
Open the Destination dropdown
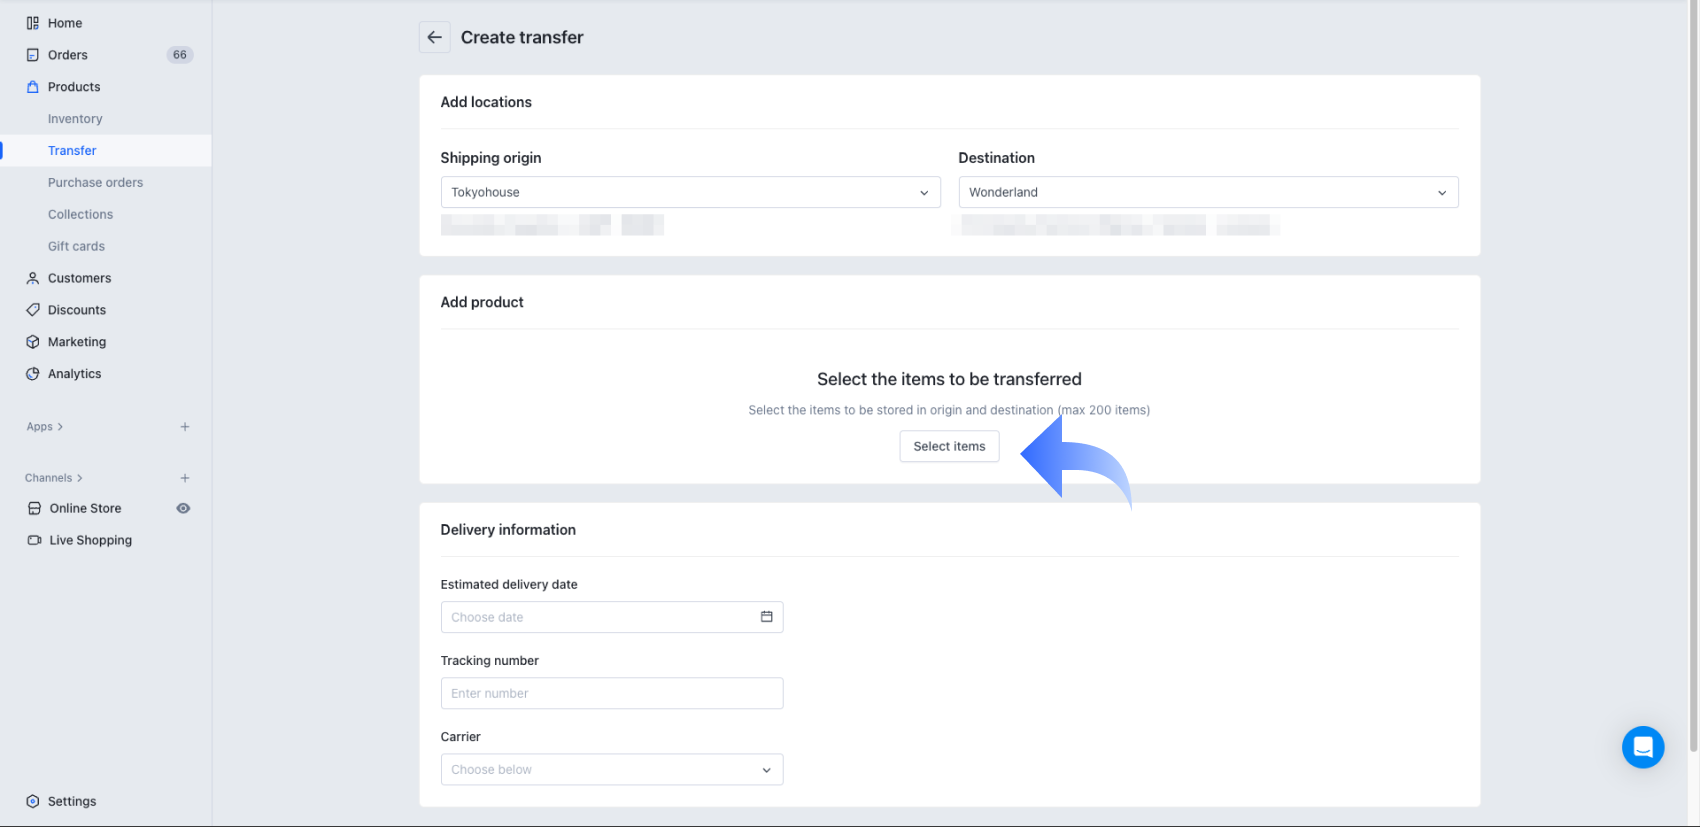tap(1208, 192)
